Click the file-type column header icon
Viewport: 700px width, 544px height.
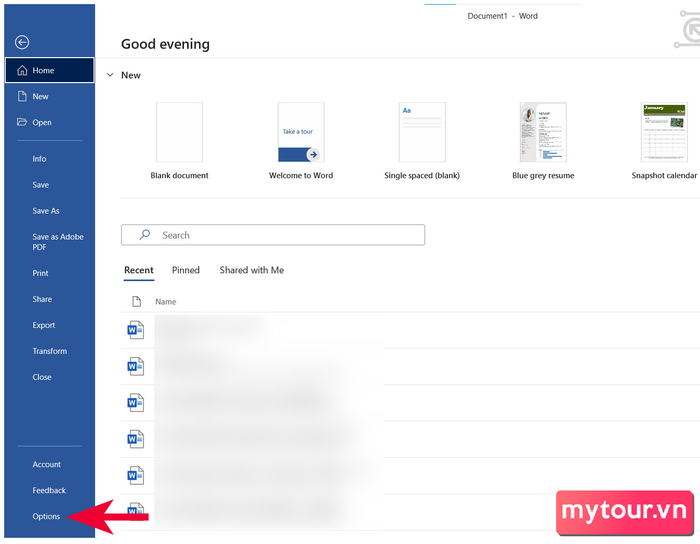pos(137,302)
